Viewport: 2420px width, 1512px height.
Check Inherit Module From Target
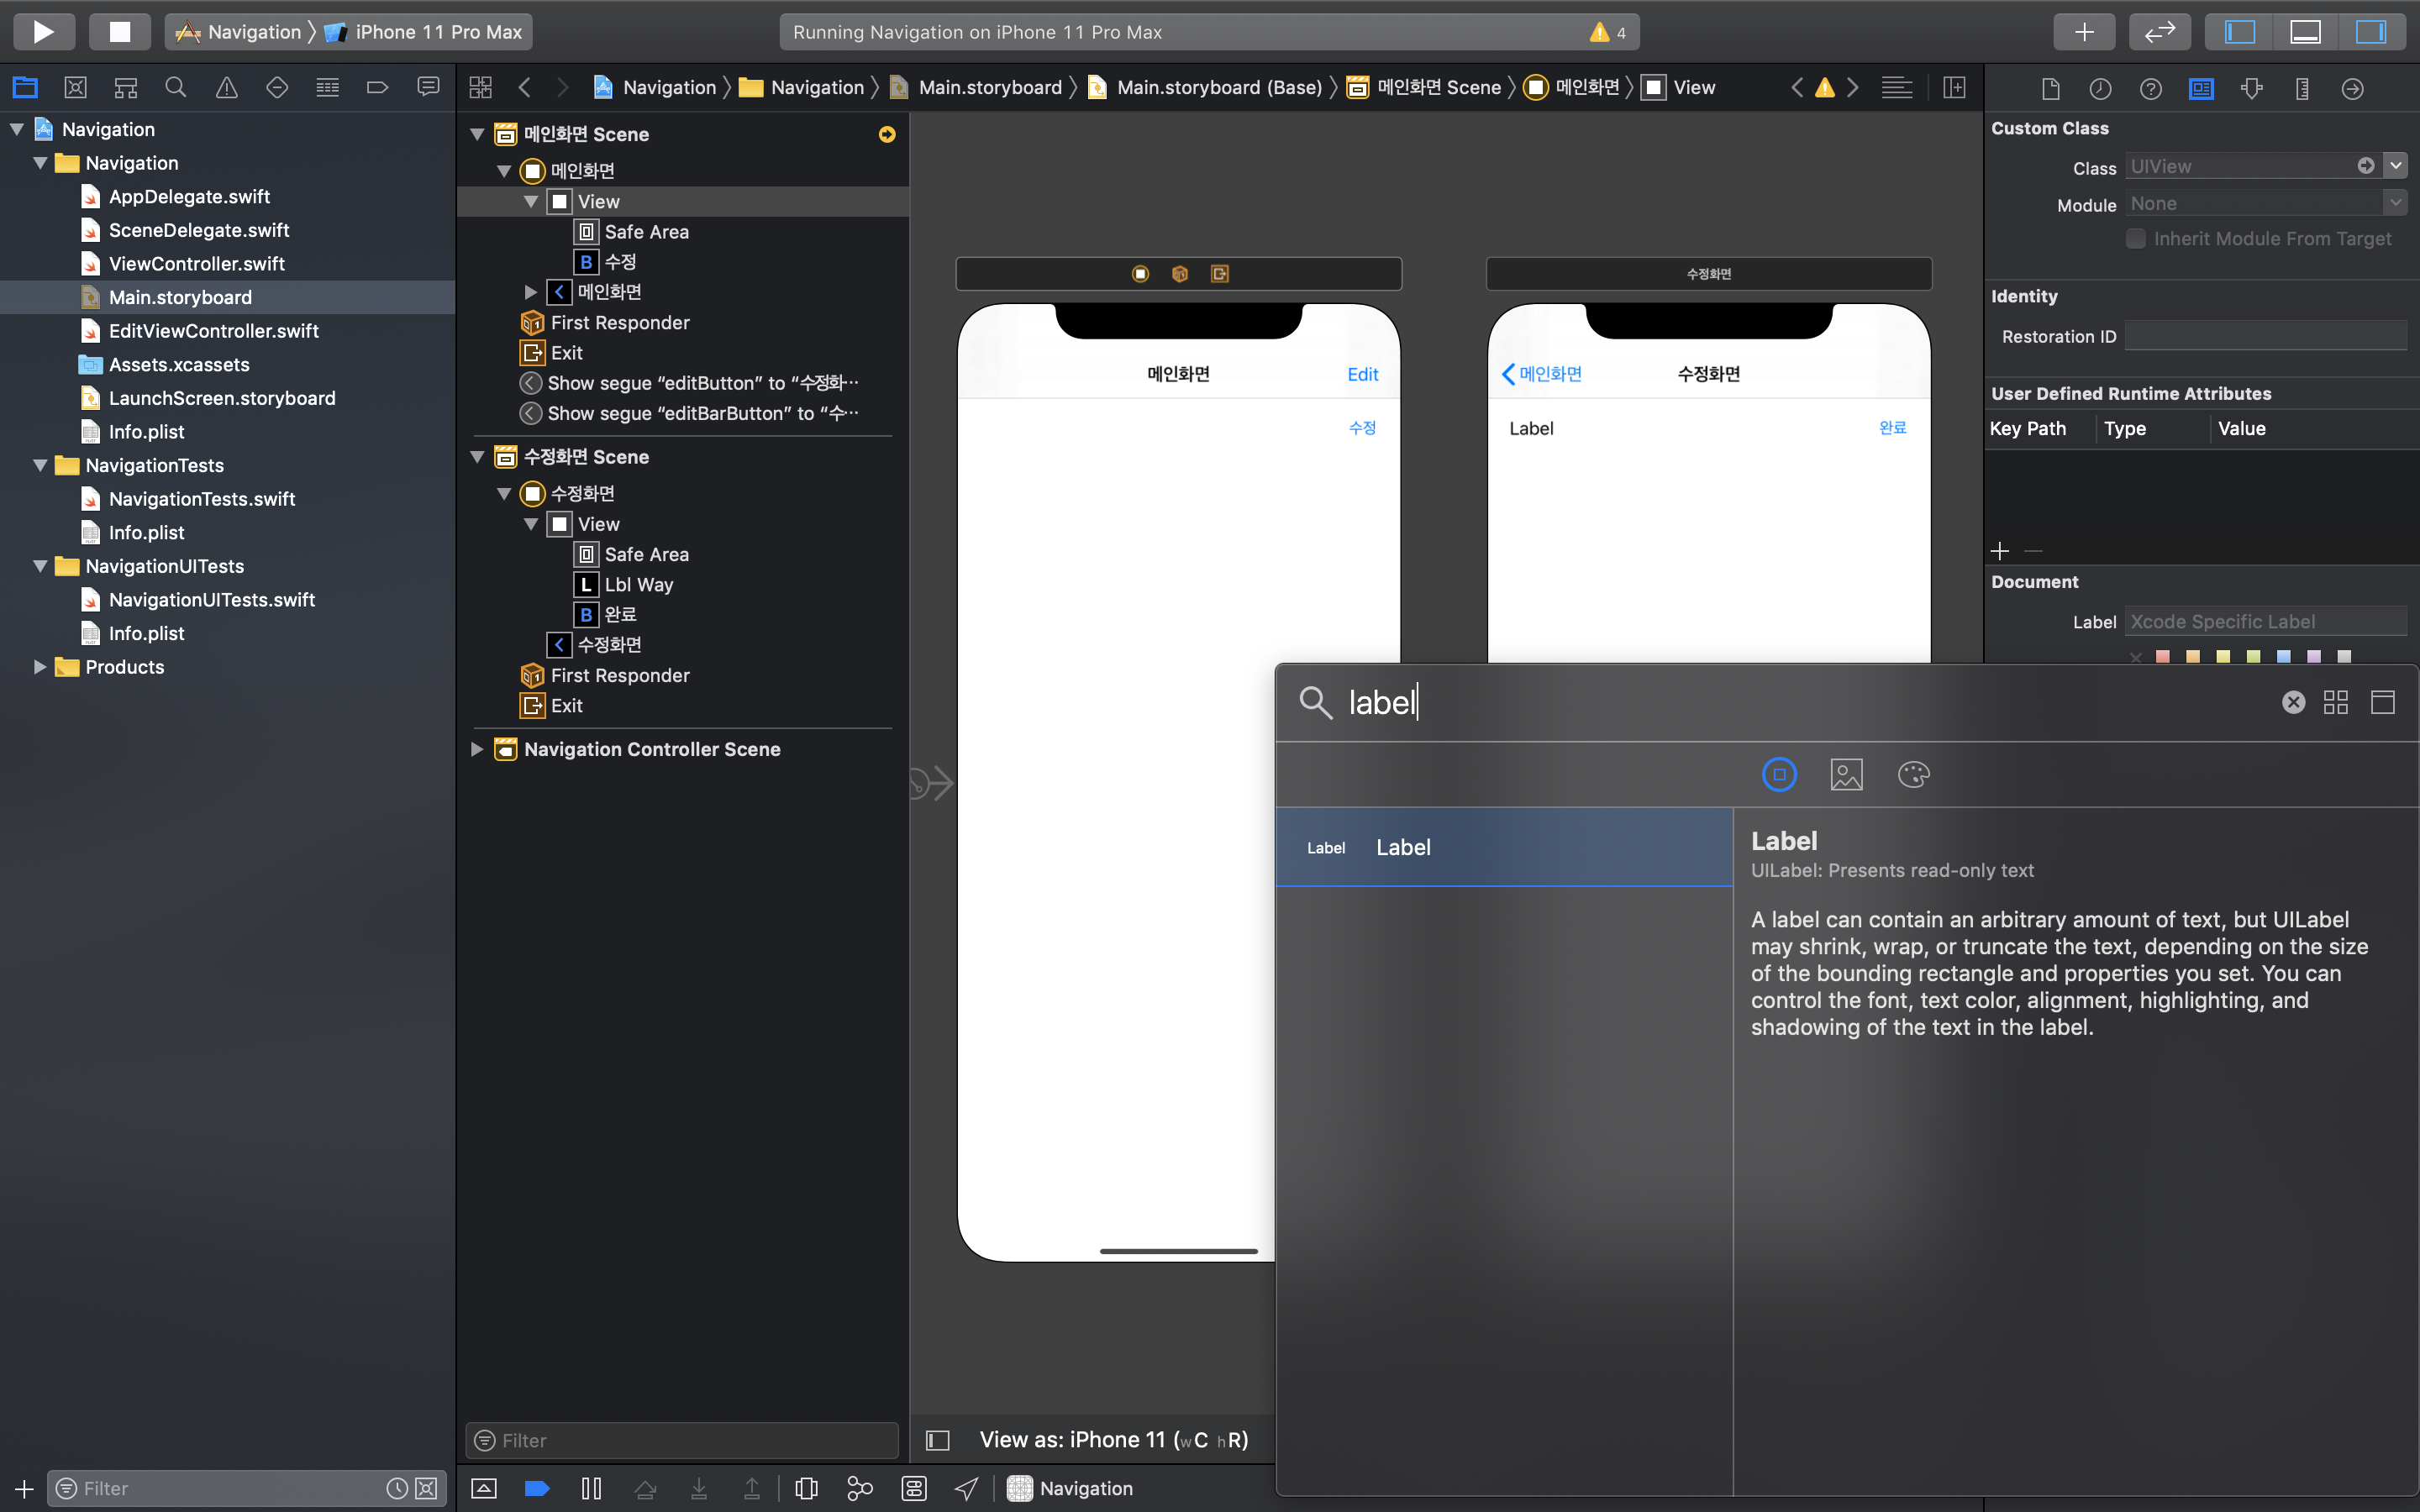pos(2136,239)
